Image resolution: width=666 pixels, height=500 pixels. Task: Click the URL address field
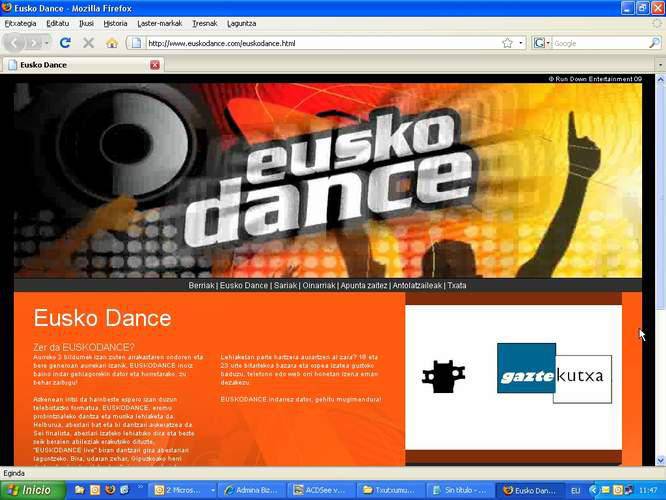point(323,43)
